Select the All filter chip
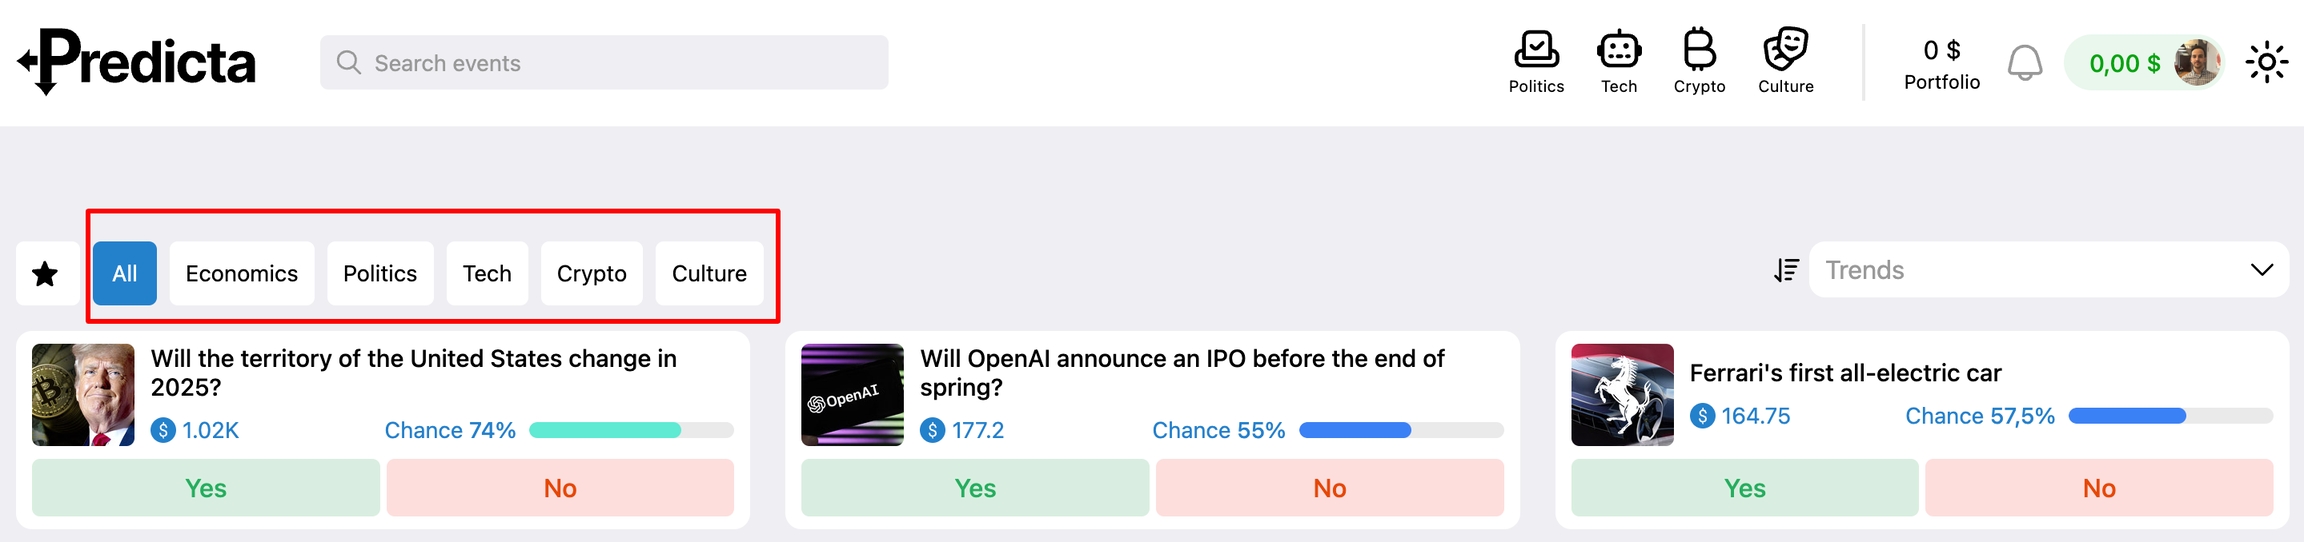The height and width of the screenshot is (542, 2304). point(125,273)
